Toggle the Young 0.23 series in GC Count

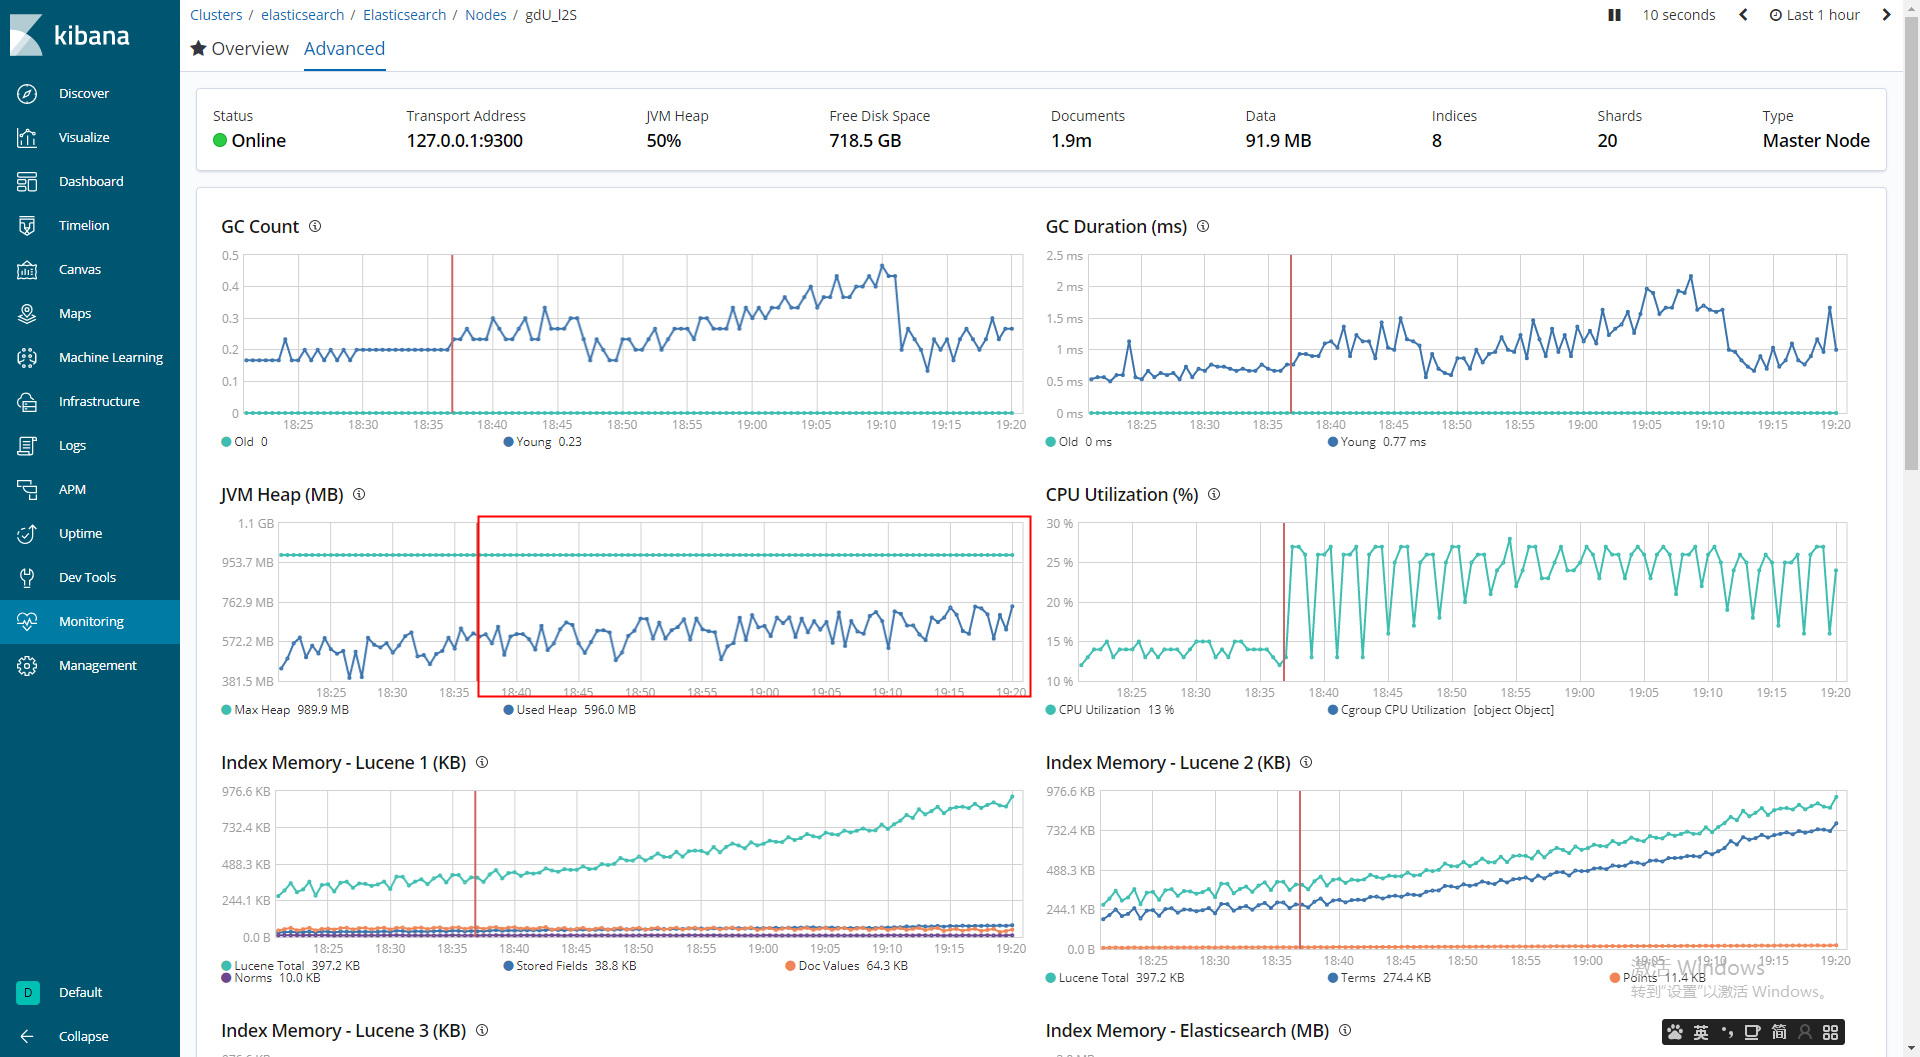click(x=543, y=442)
